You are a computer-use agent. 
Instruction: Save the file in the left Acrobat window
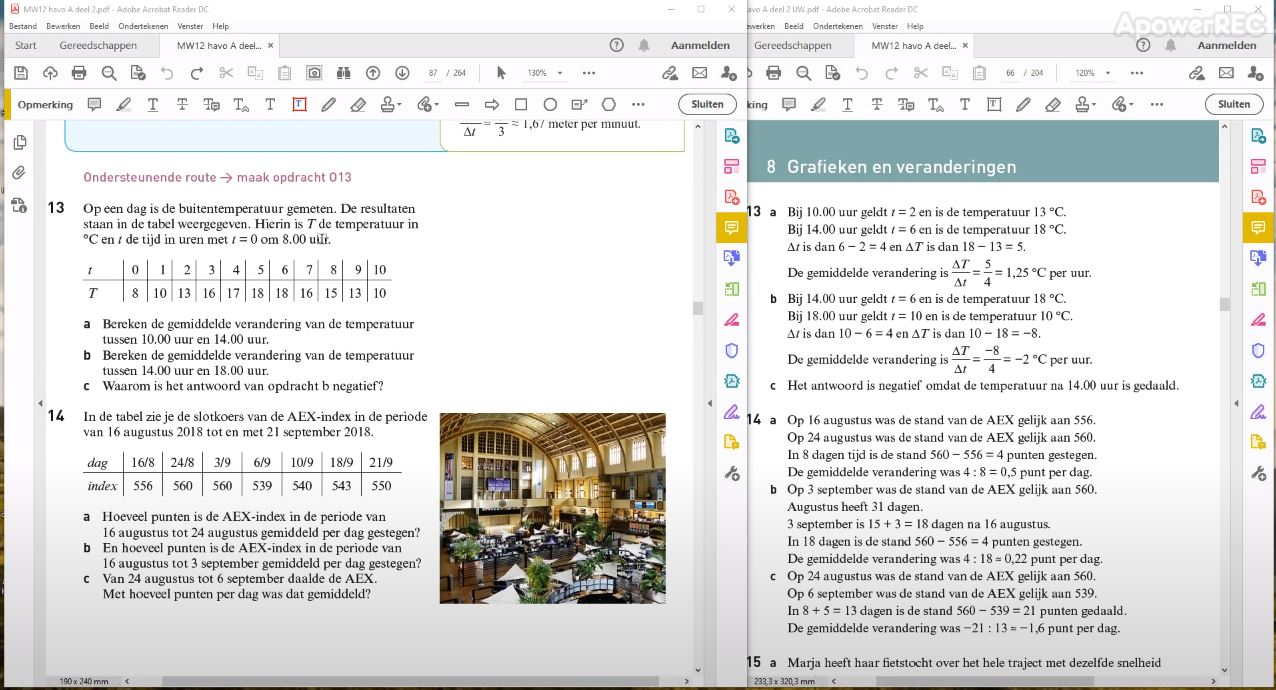[x=20, y=73]
